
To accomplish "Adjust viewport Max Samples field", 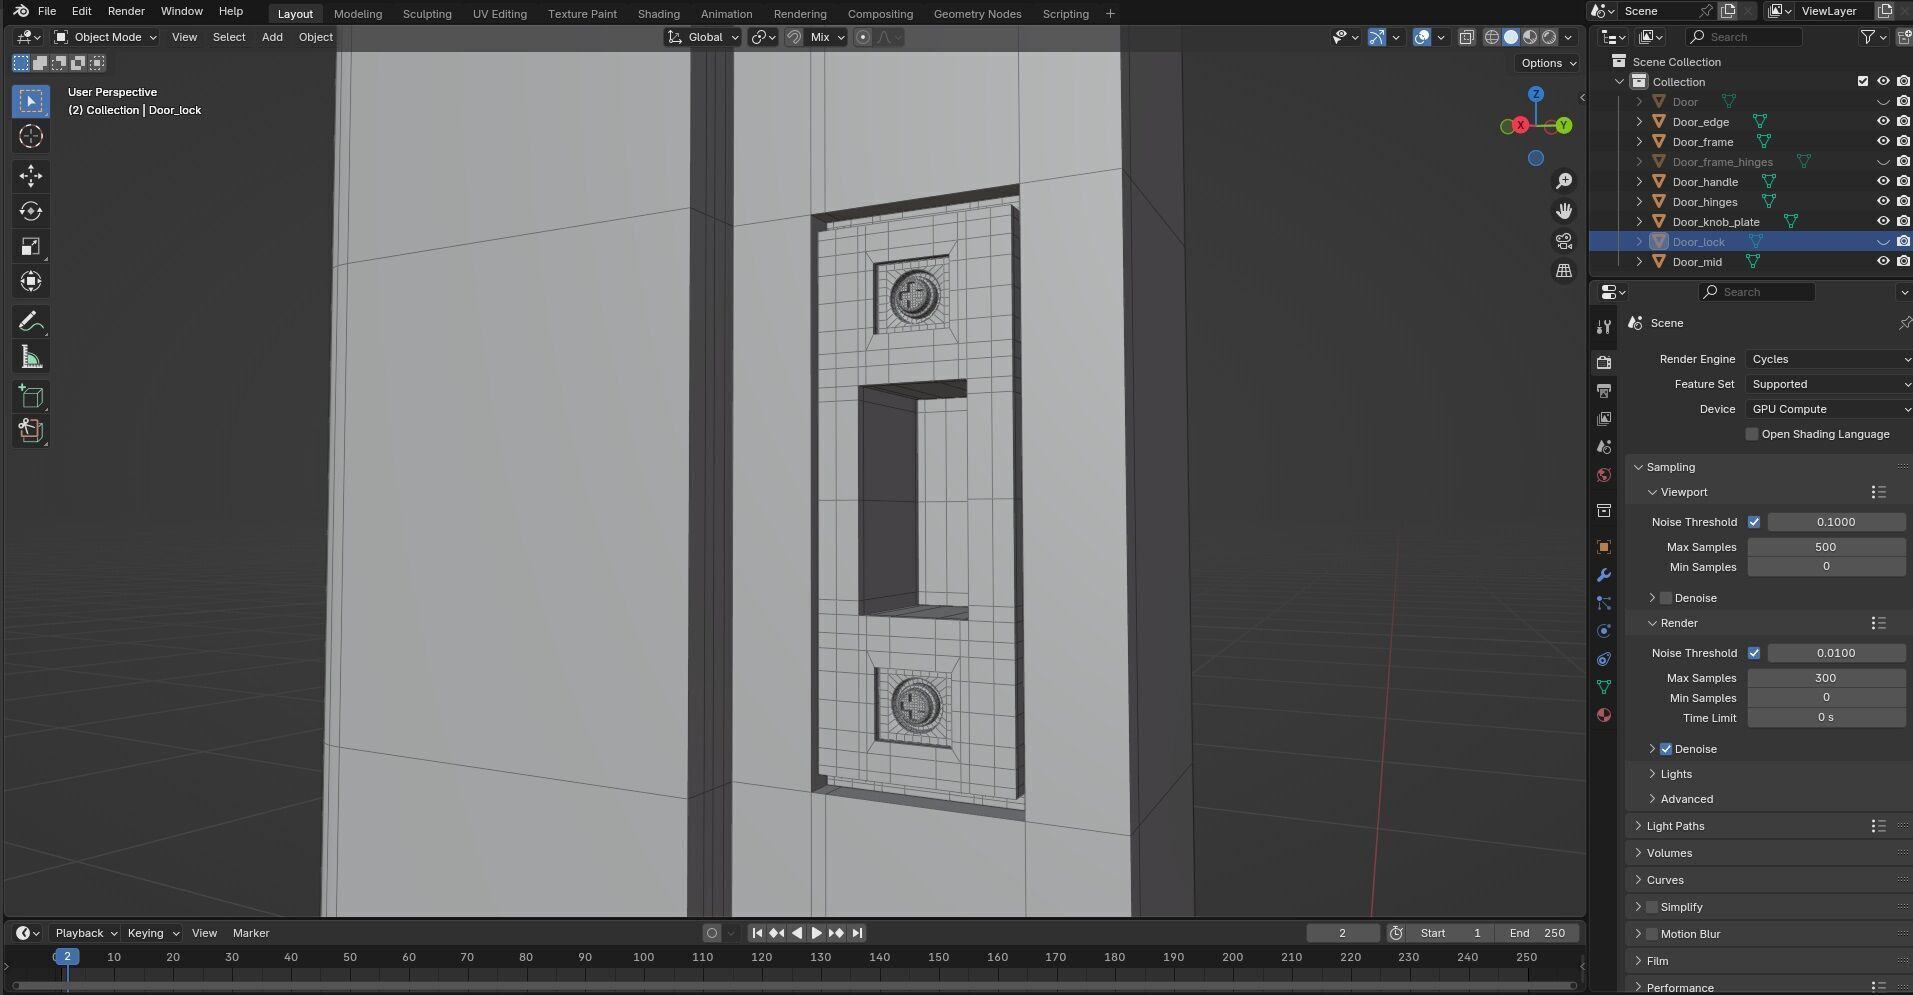I will point(1826,547).
